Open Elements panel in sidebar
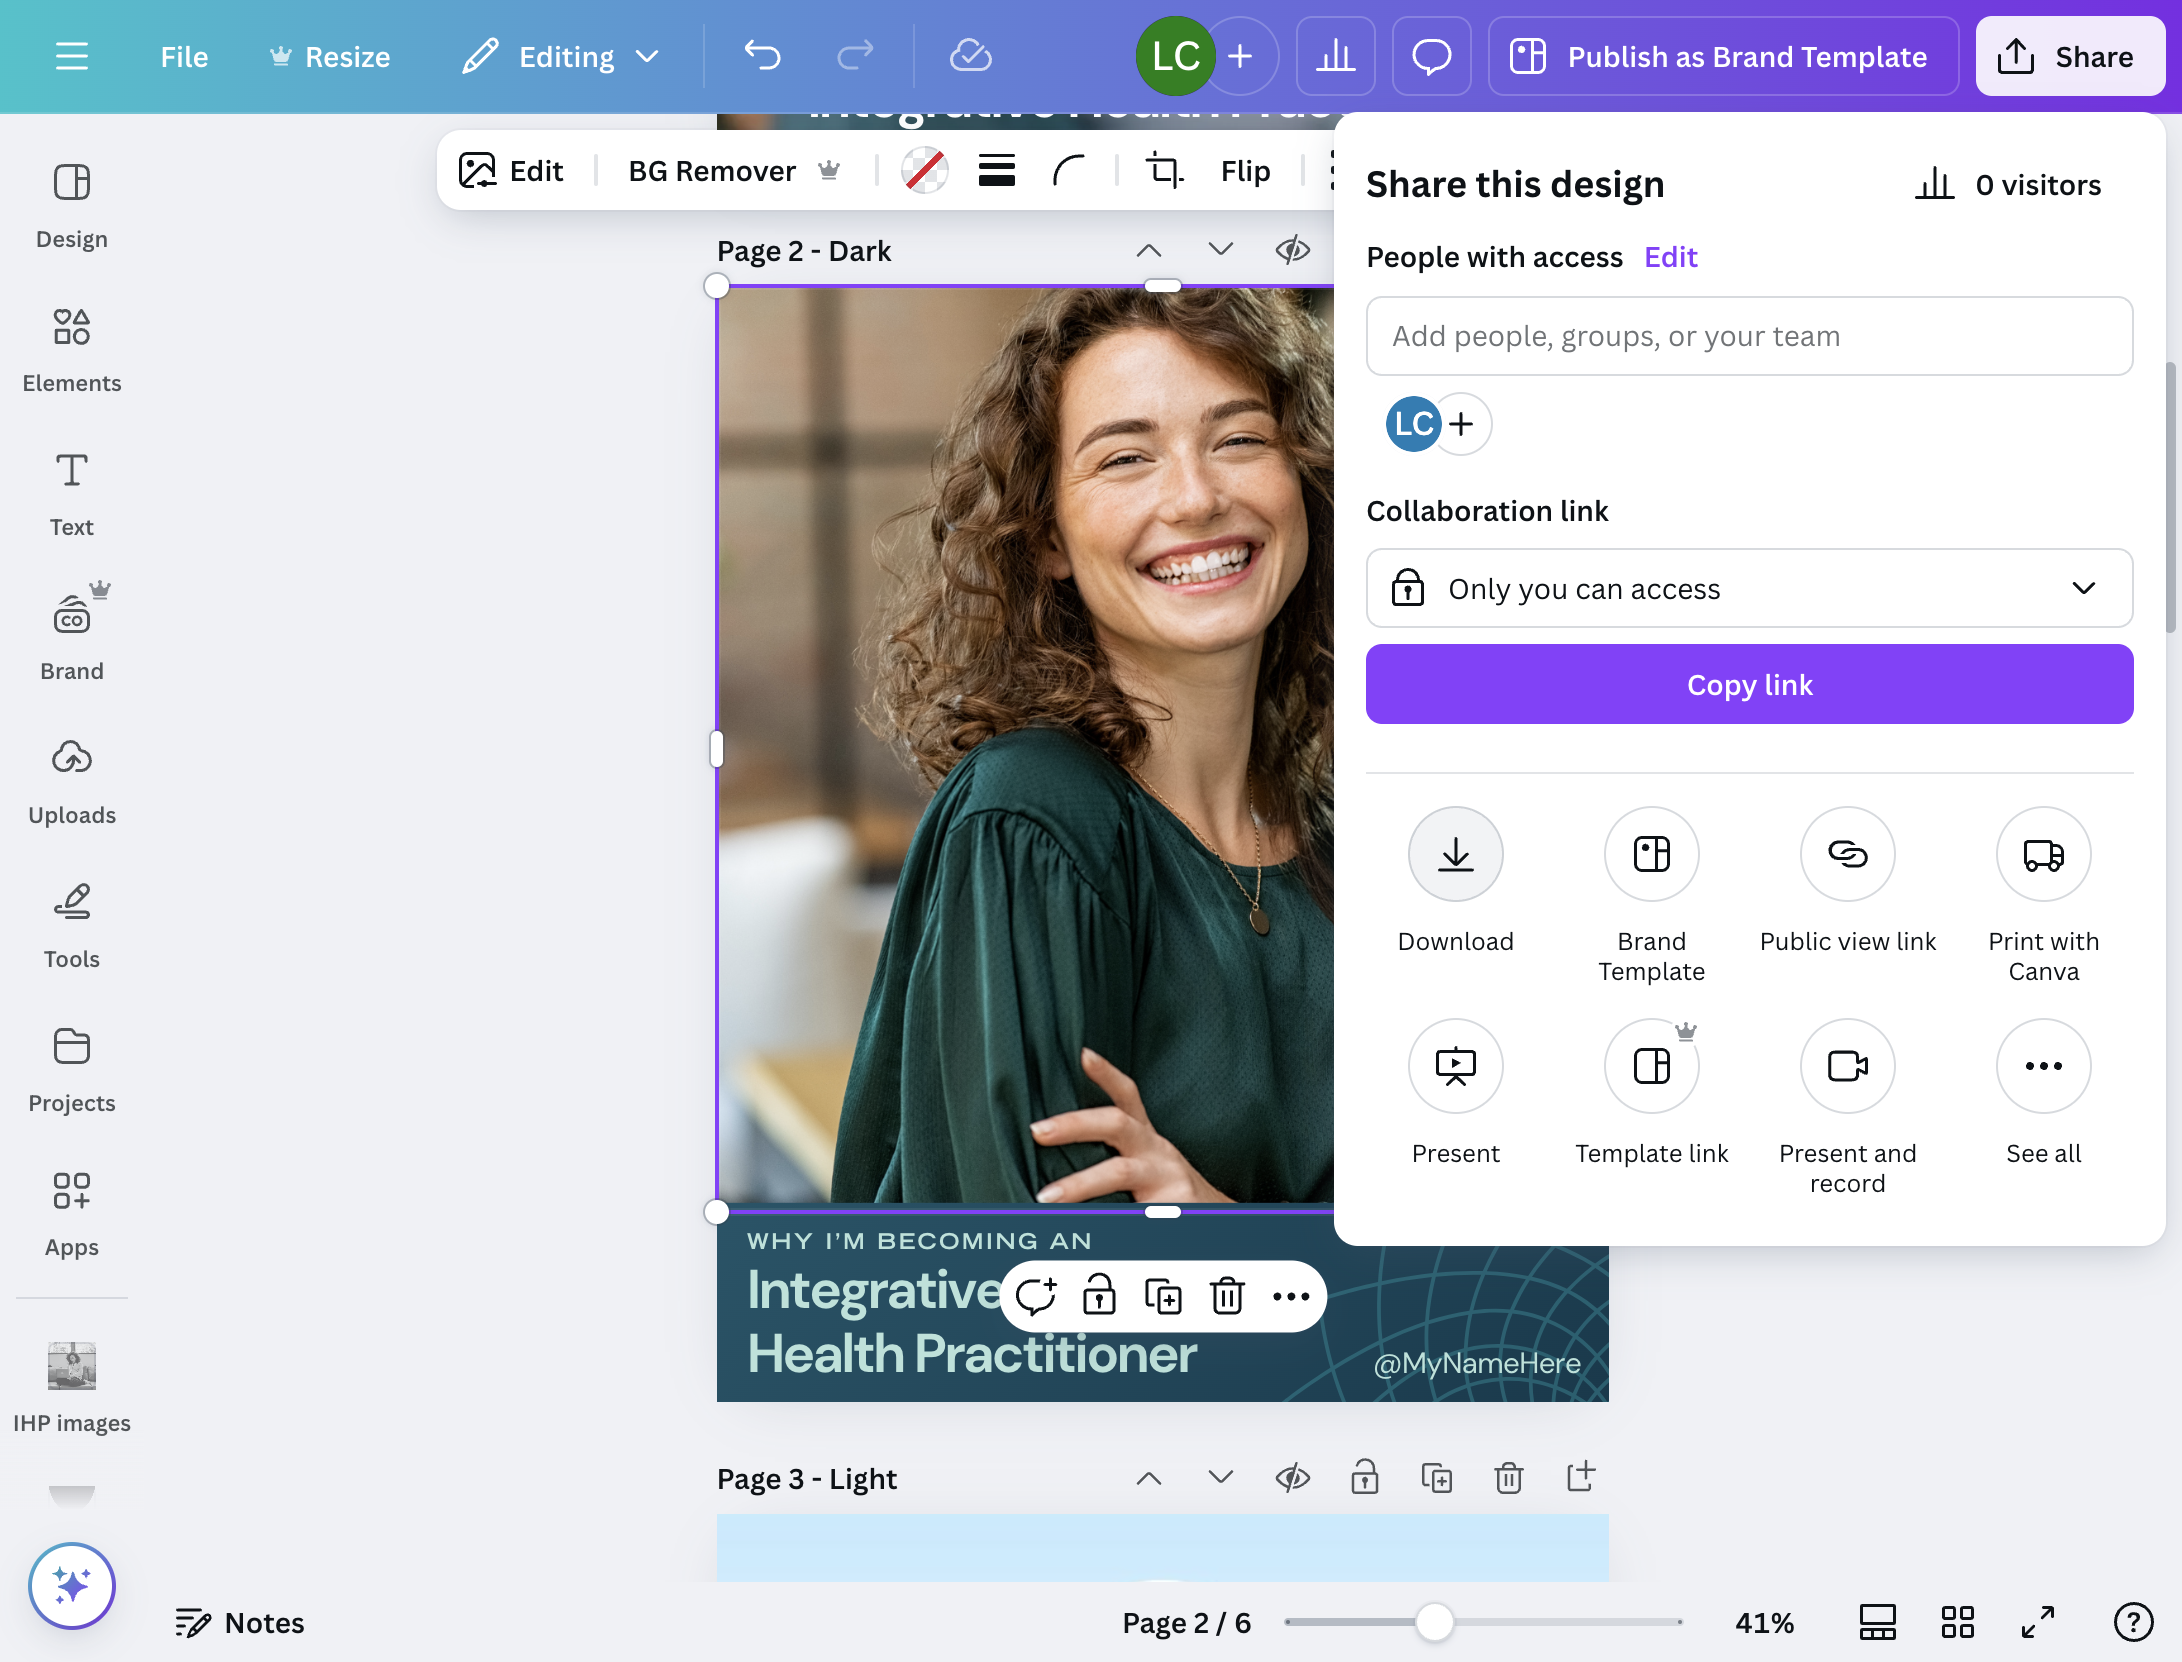 coord(72,351)
